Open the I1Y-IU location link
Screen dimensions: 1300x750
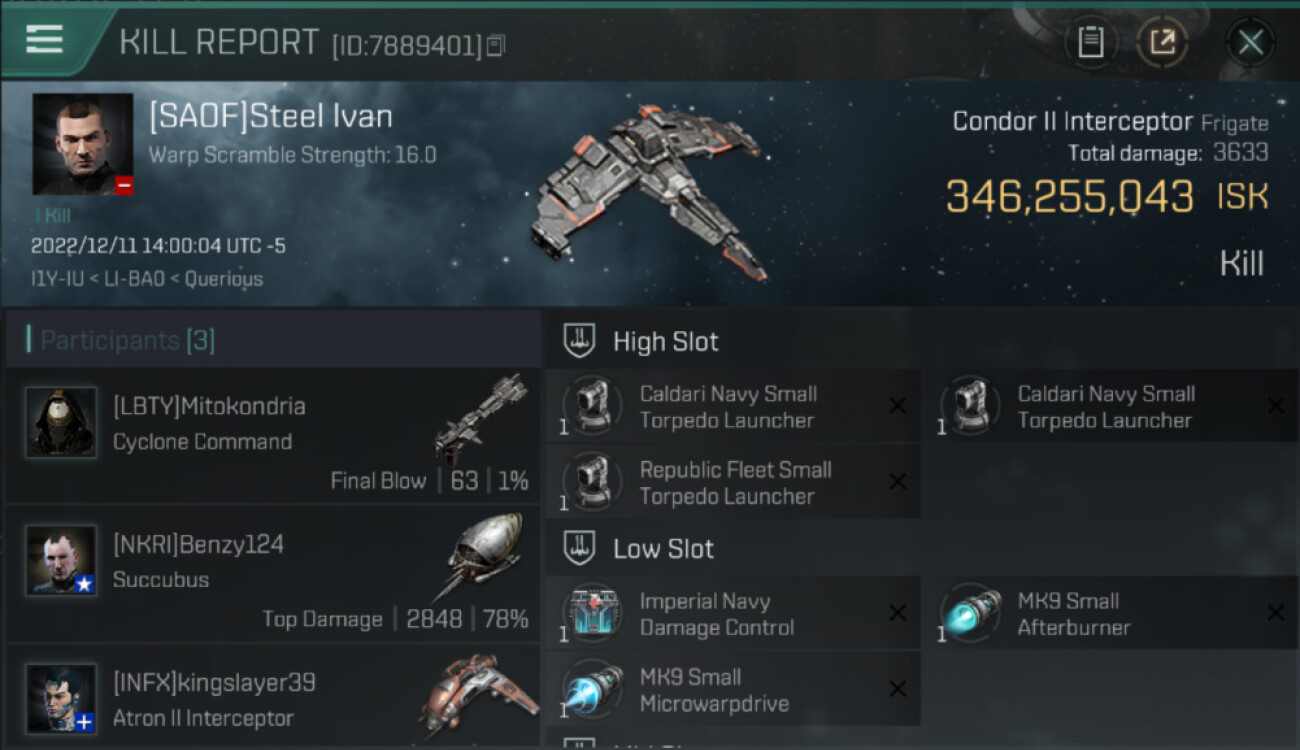[57, 279]
